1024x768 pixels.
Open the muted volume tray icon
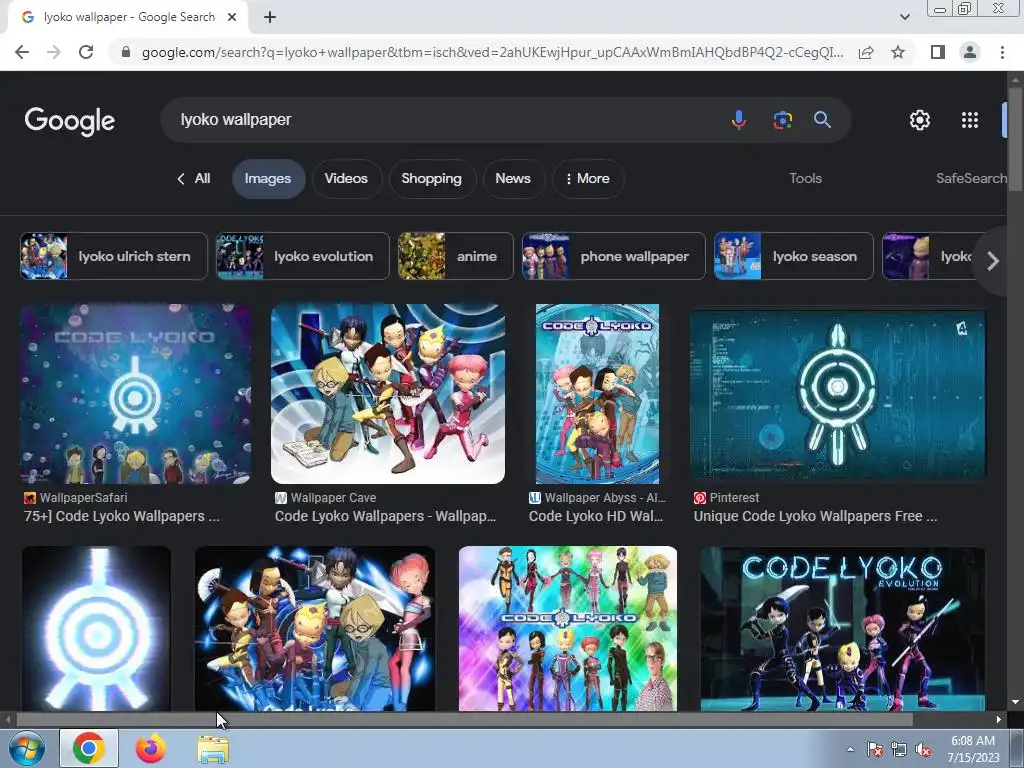[923, 750]
